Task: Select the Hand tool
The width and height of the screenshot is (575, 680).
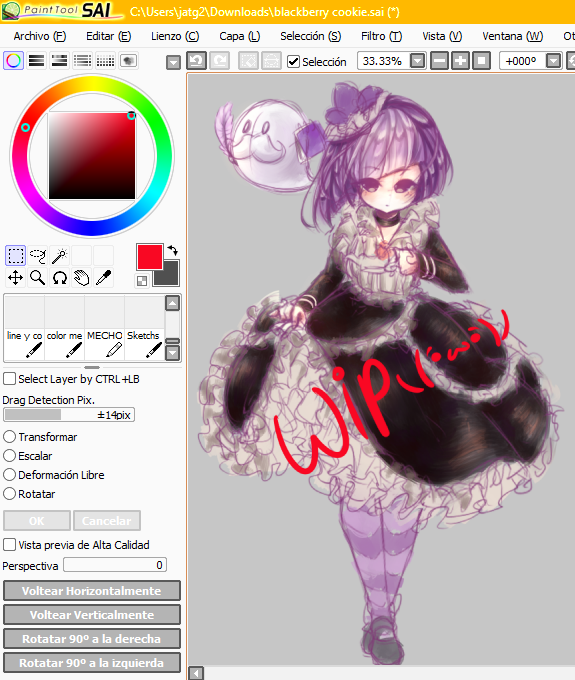Action: click(x=82, y=278)
